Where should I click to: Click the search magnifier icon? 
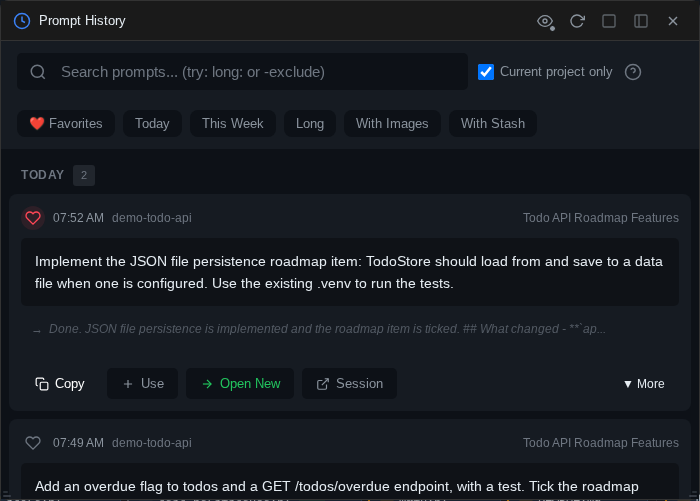click(x=38, y=72)
